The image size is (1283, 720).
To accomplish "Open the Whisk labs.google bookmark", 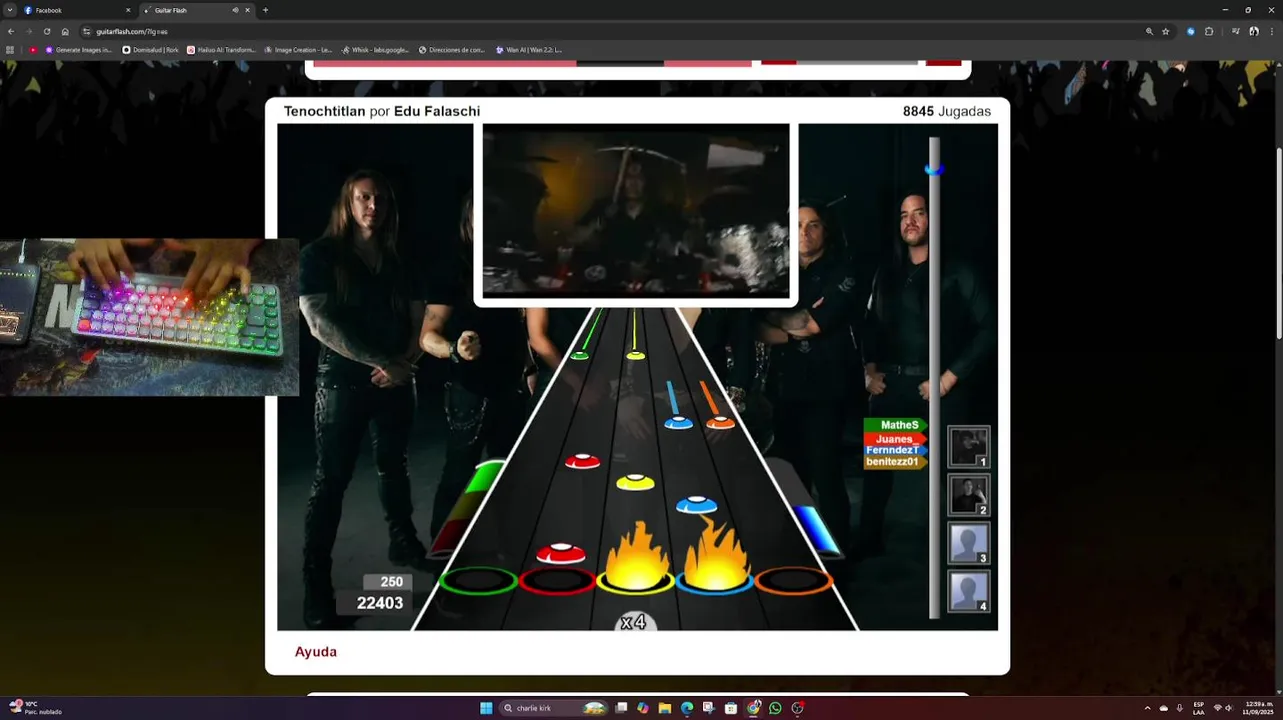I will pyautogui.click(x=375, y=50).
